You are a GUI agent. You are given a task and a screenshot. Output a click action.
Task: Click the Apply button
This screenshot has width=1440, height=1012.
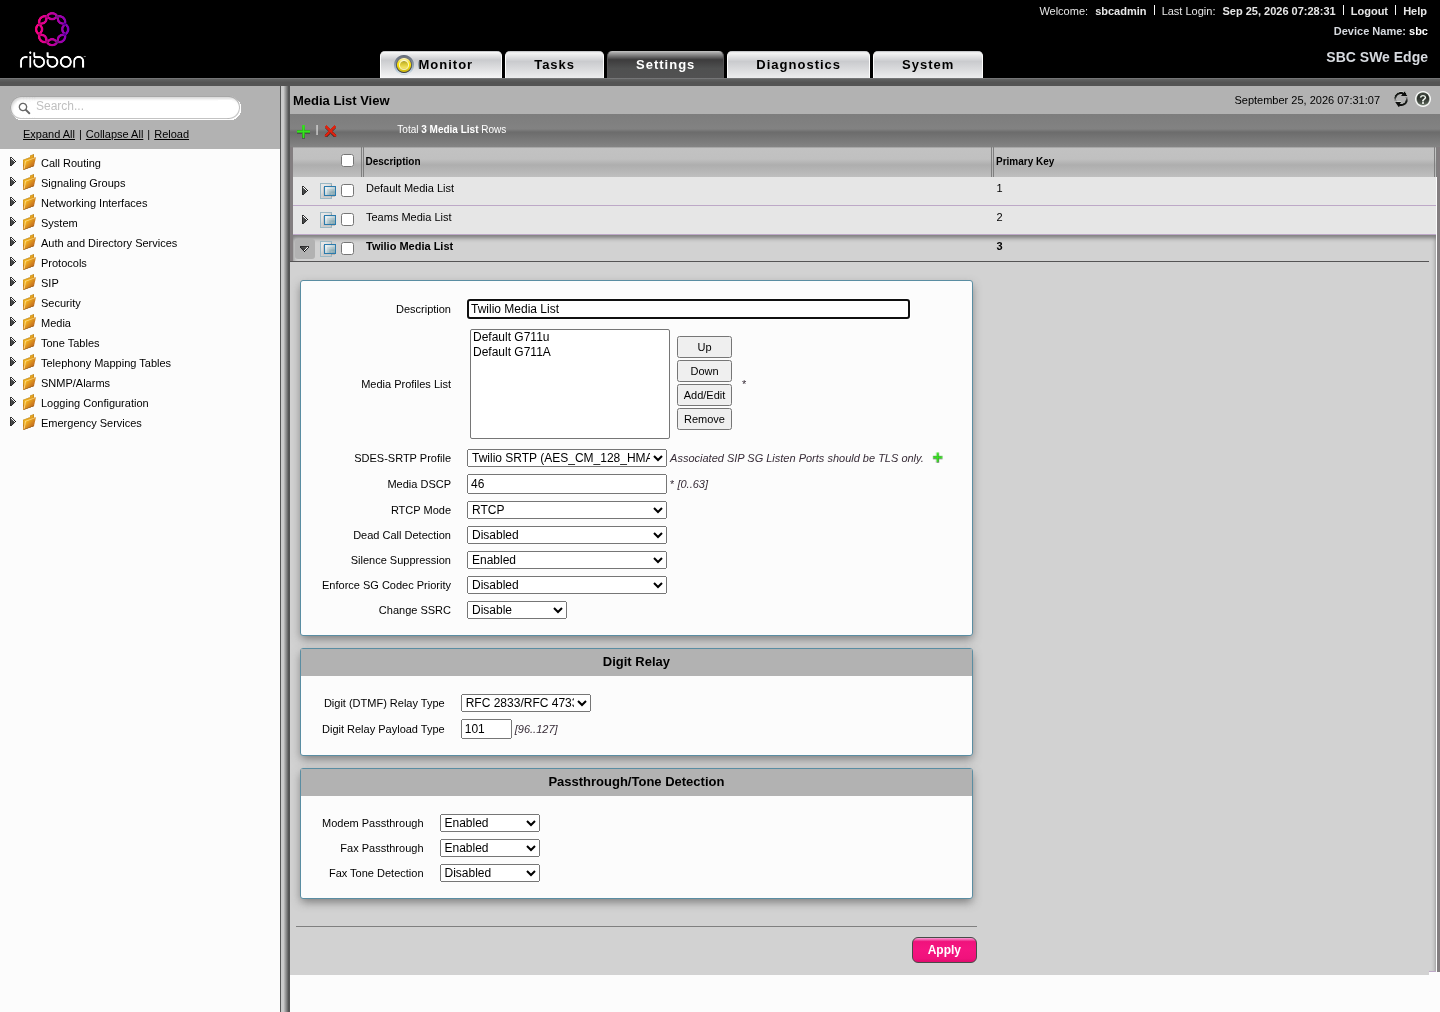tap(944, 950)
